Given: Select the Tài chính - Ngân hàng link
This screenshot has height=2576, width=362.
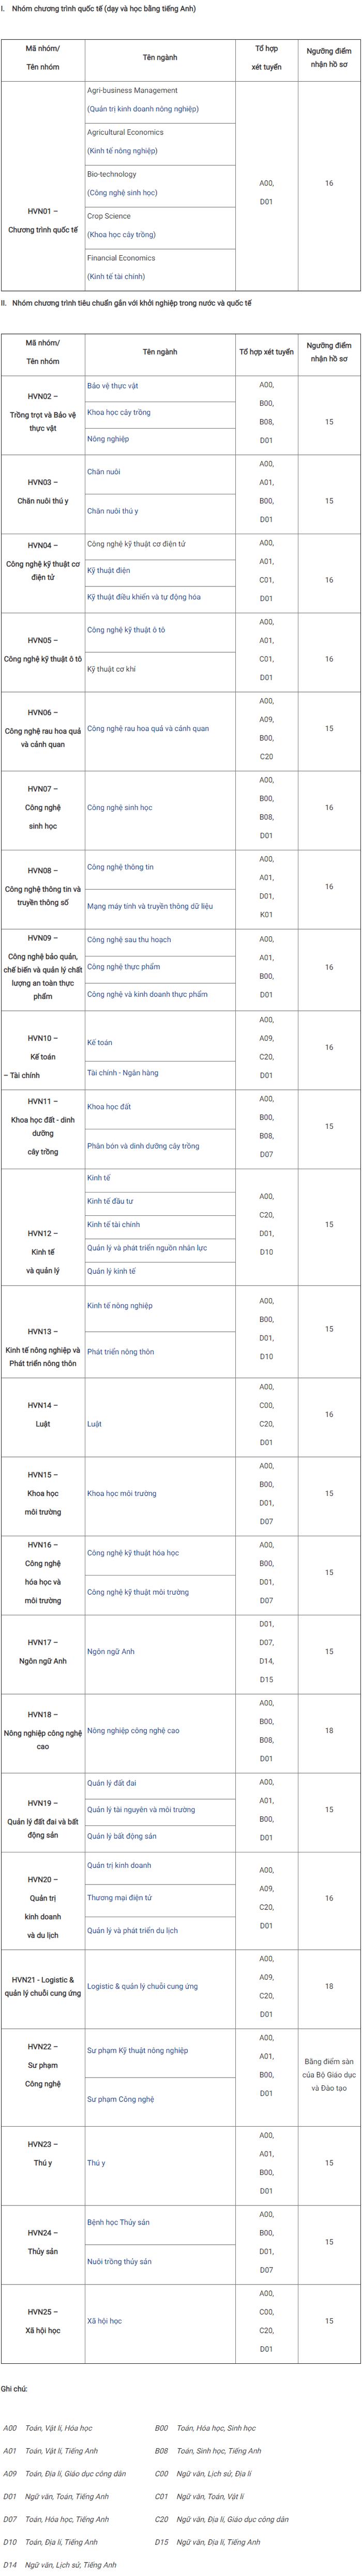Looking at the screenshot, I should pos(123,1073).
